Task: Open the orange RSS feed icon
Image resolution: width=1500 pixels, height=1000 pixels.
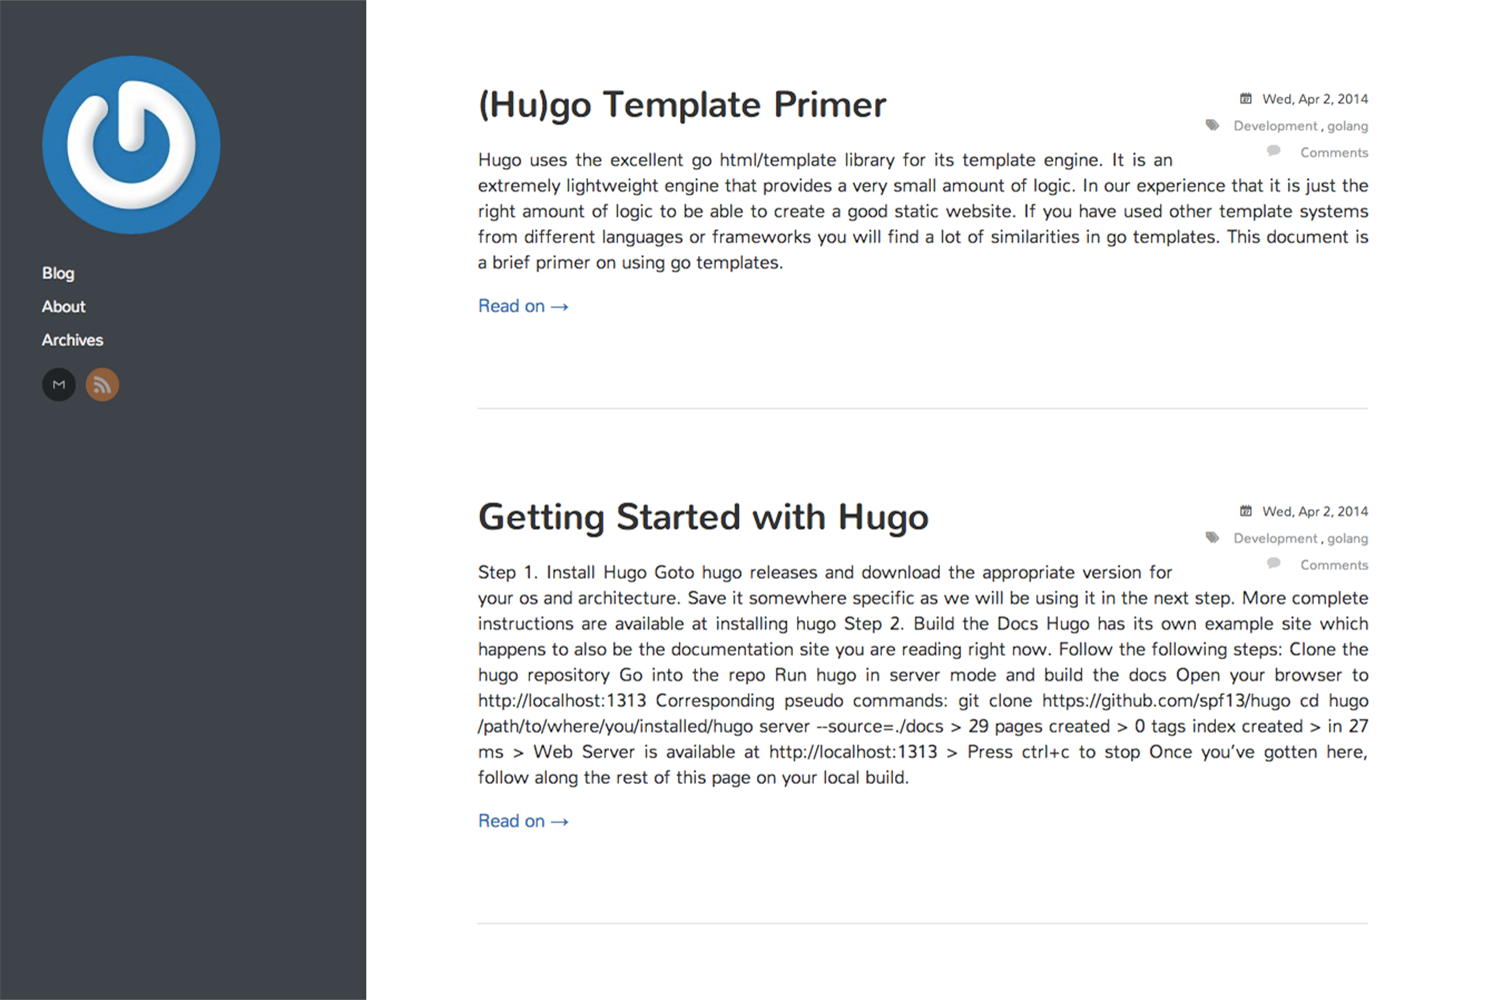Action: click(x=102, y=385)
